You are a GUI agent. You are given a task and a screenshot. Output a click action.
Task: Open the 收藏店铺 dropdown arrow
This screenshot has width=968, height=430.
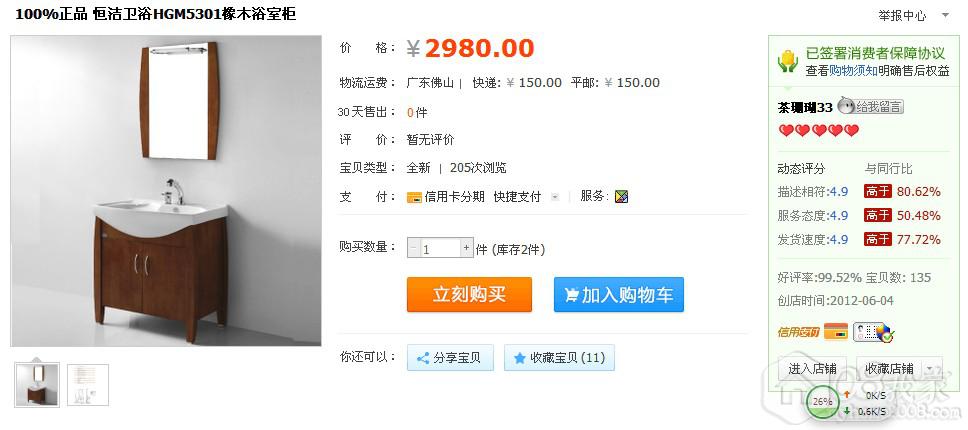930,369
